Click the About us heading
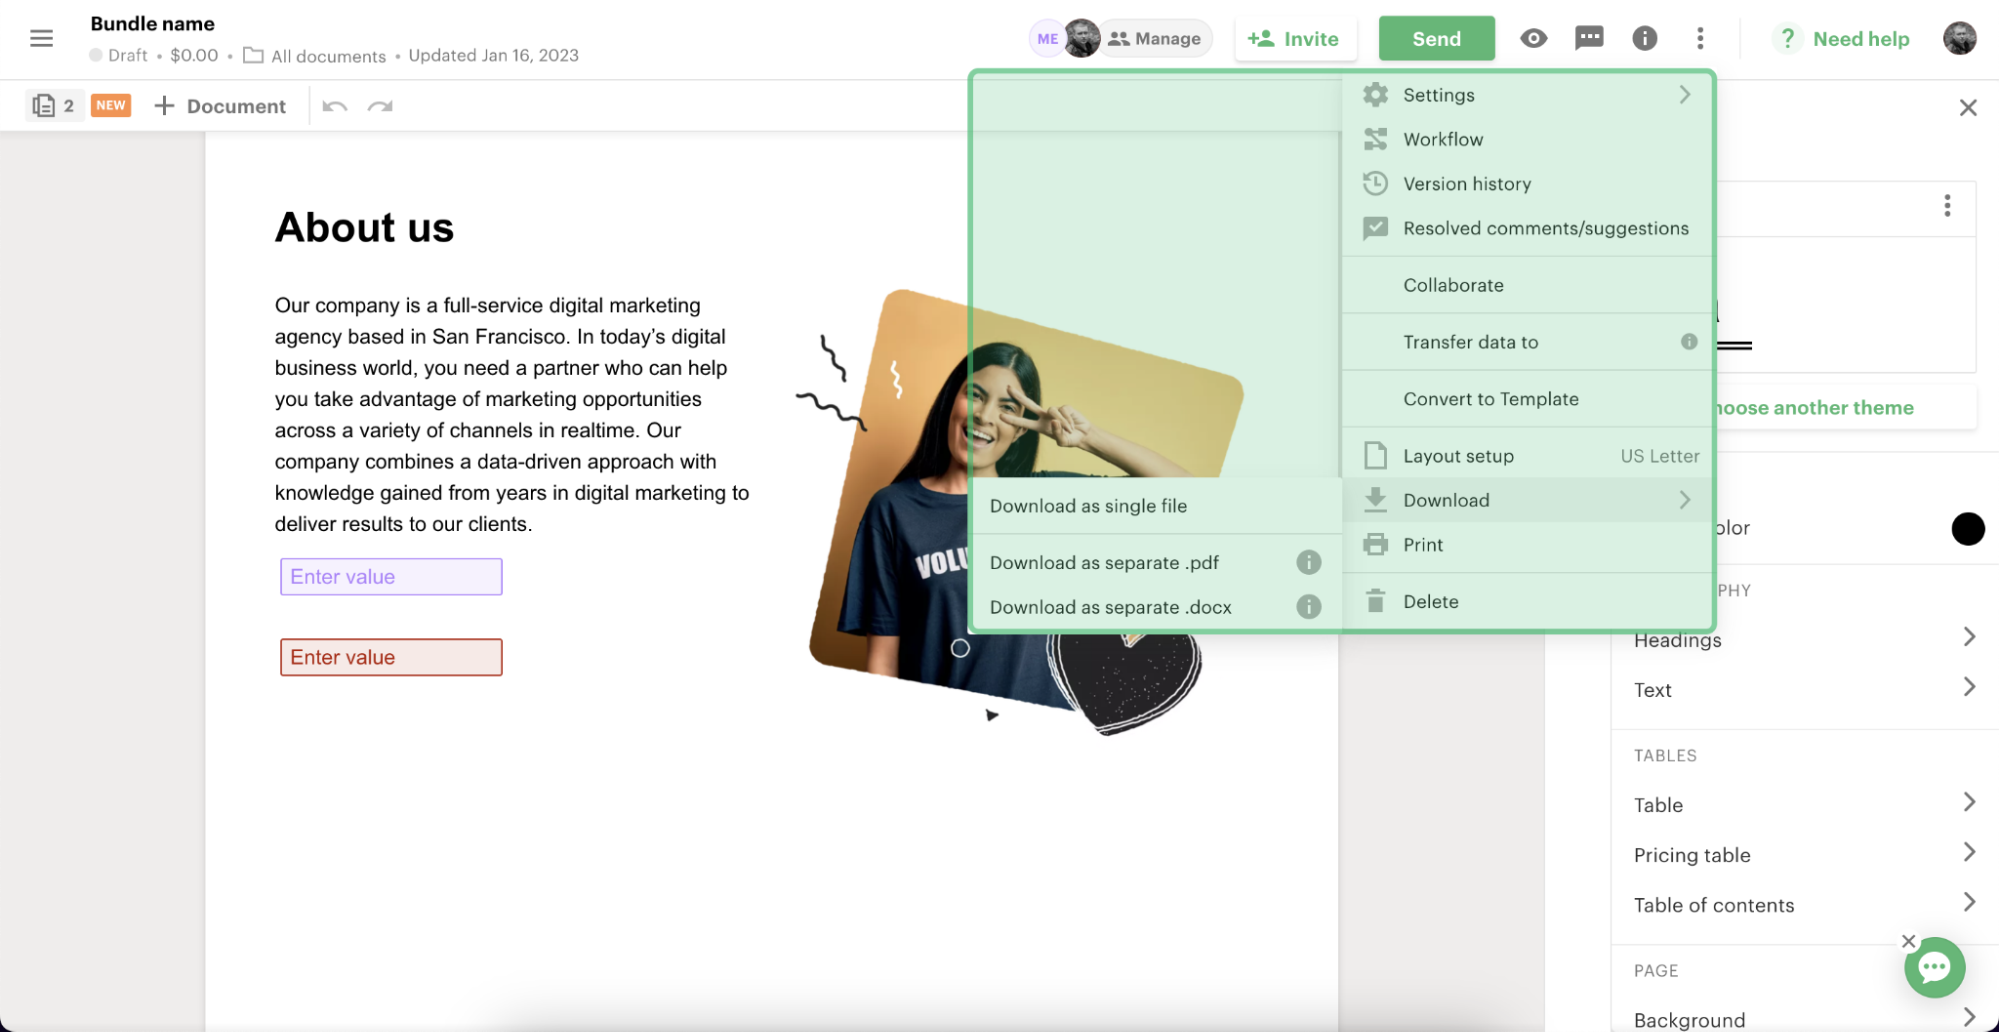The image size is (1999, 1032). [x=364, y=228]
